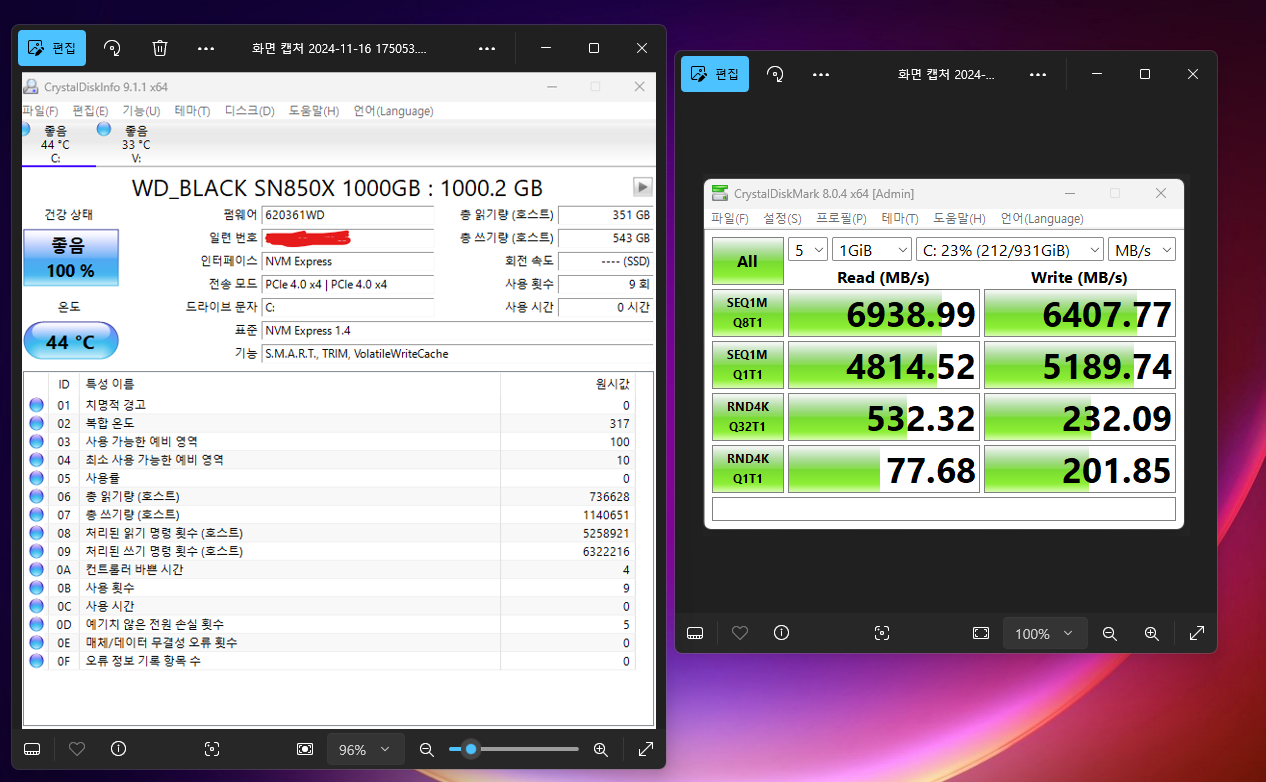Show file info for CrystalDiskInfo image

coord(119,749)
